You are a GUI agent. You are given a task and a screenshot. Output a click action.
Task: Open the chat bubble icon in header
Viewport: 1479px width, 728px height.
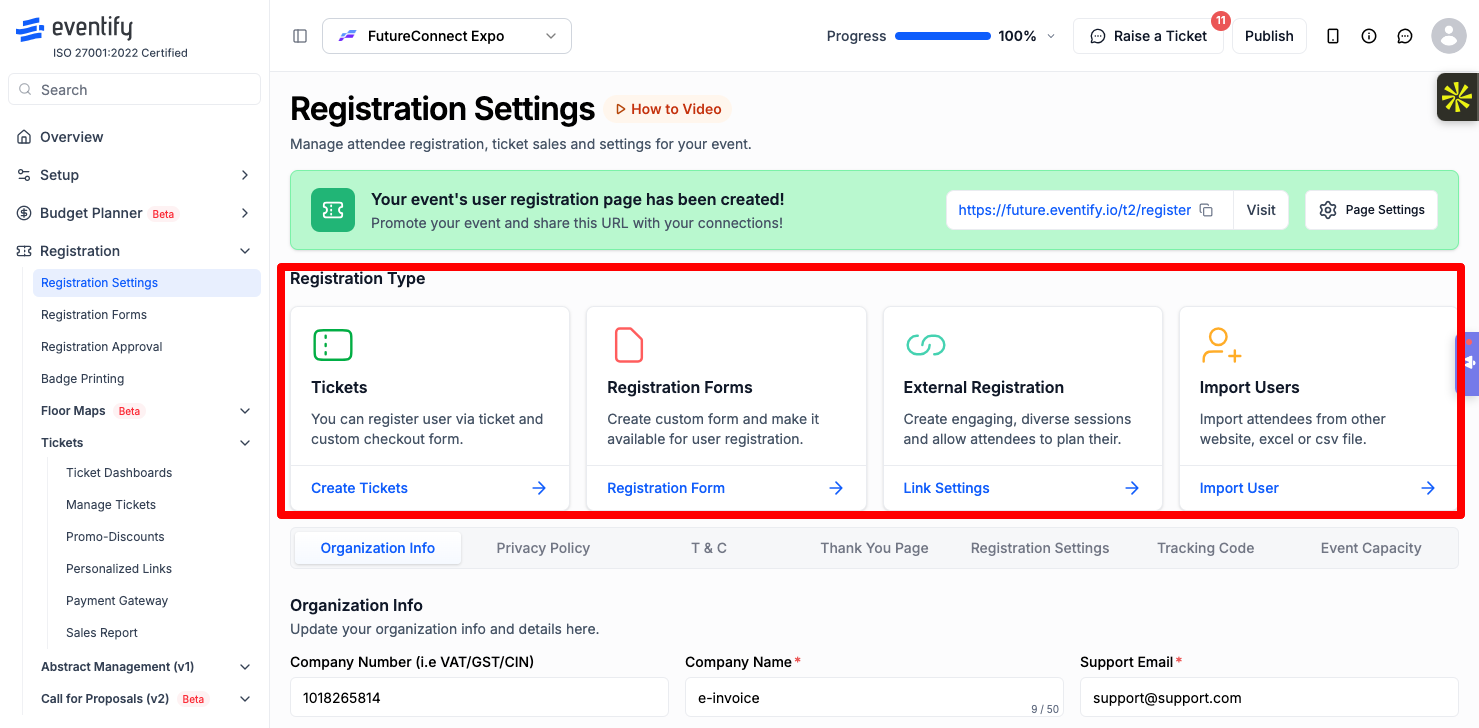(1405, 36)
